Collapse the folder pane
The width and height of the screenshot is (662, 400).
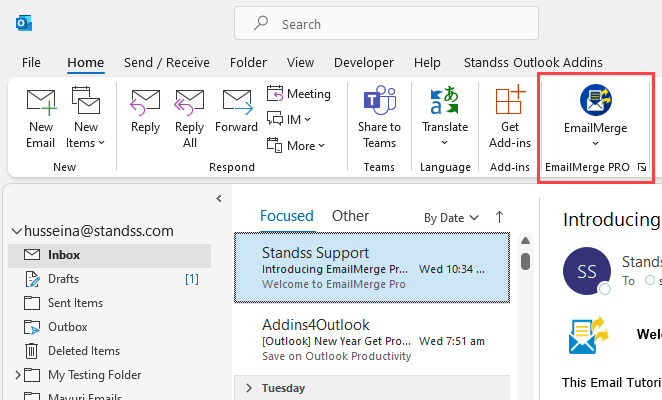coord(219,199)
